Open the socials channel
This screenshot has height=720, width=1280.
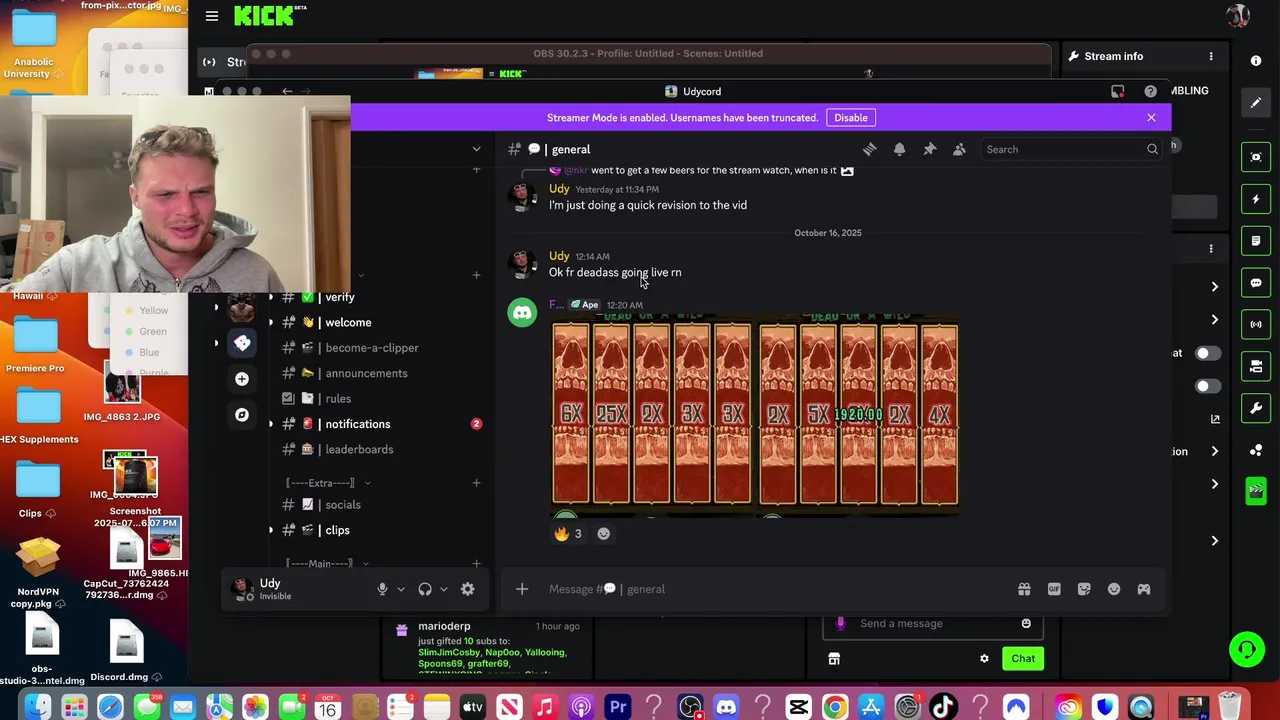tap(378, 505)
